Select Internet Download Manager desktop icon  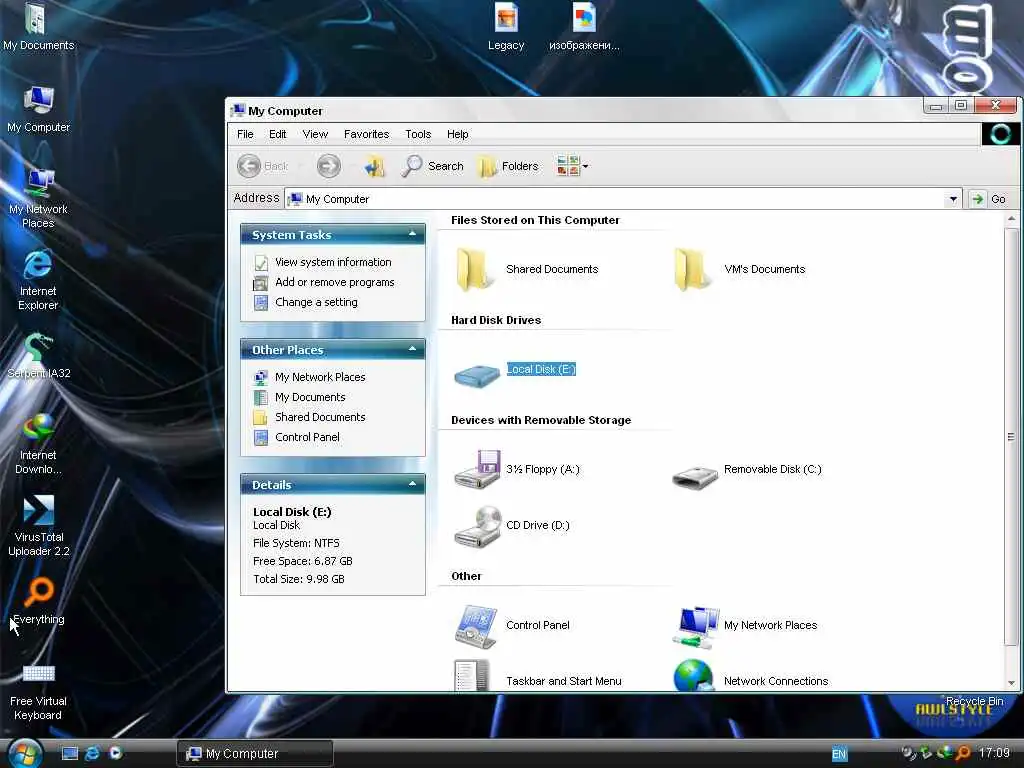pyautogui.click(x=39, y=444)
